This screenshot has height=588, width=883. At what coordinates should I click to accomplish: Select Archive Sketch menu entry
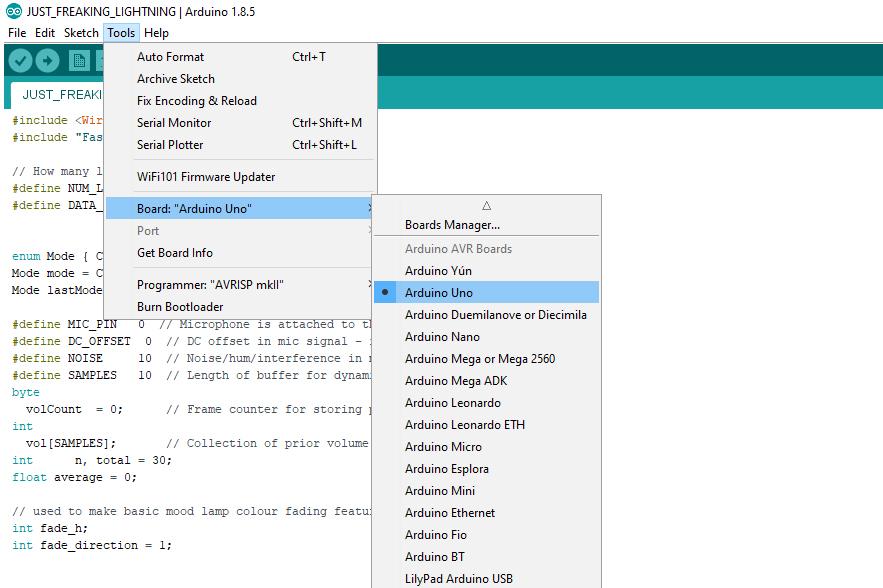(241, 78)
